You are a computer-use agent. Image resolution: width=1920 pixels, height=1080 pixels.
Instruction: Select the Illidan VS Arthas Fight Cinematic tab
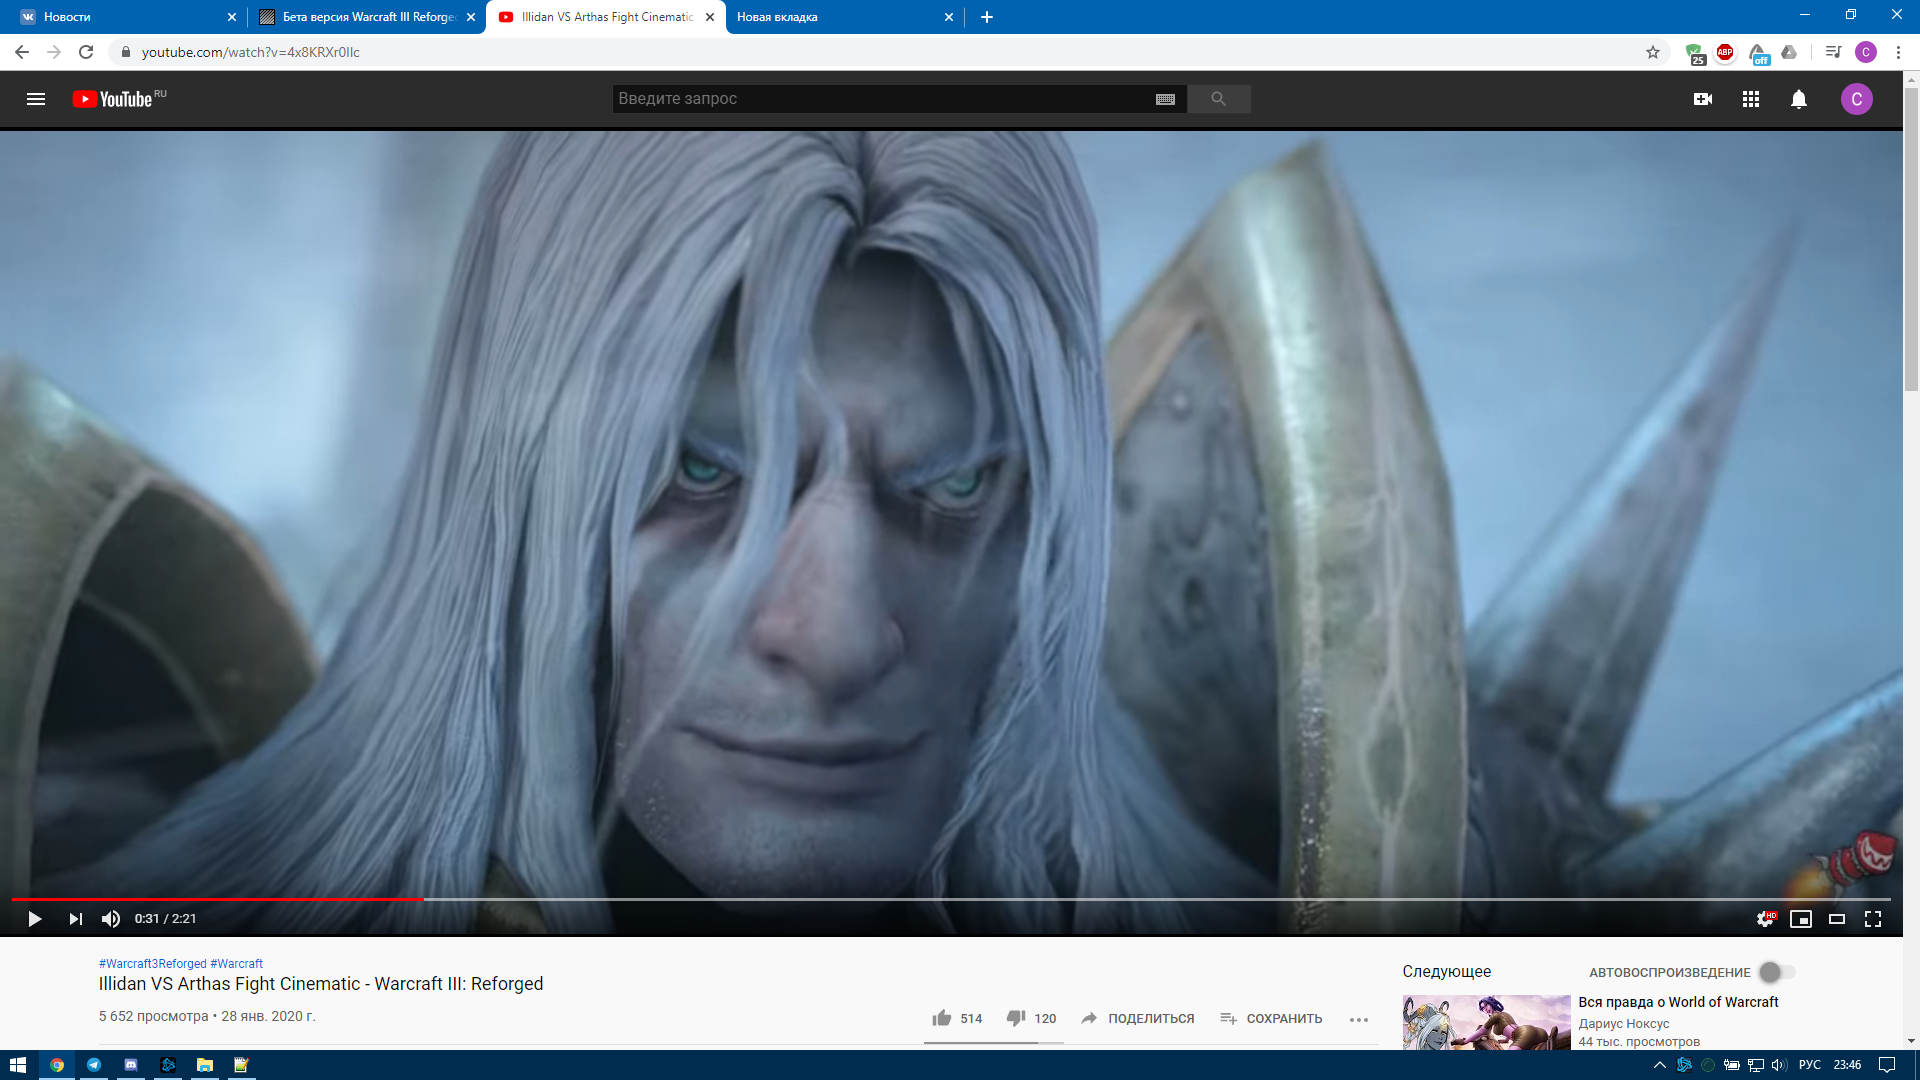(x=605, y=17)
